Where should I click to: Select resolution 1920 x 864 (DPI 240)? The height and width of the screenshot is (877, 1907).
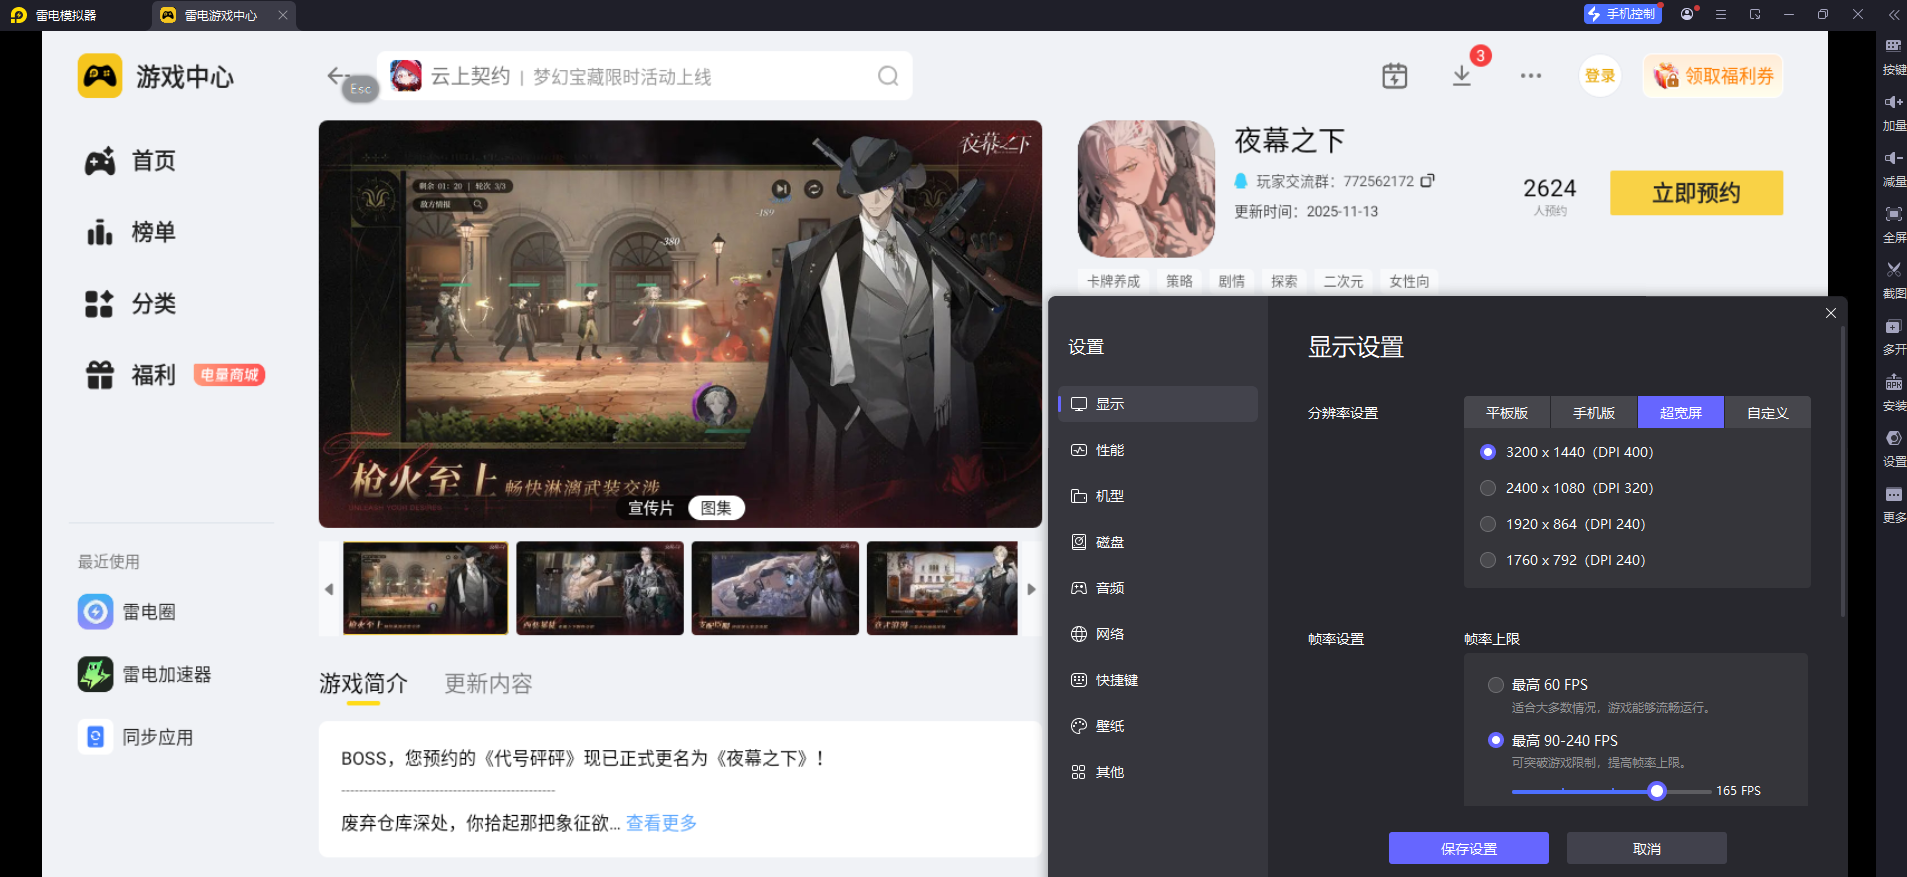(1562, 524)
